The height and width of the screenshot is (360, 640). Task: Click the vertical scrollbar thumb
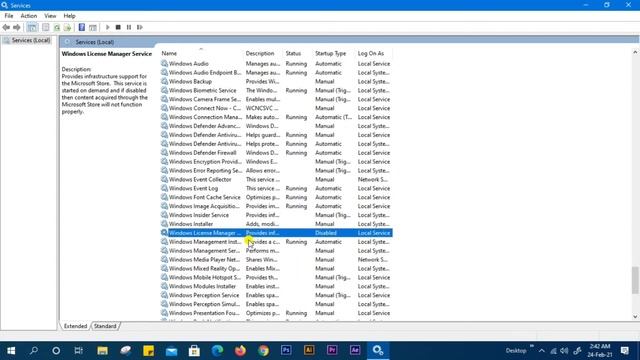(x=635, y=280)
